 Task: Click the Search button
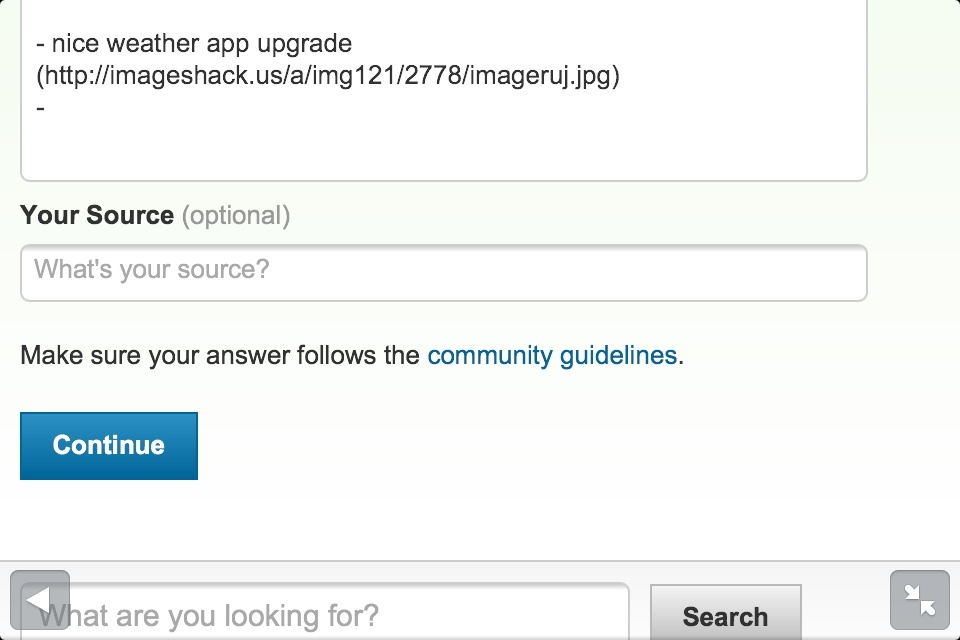pos(726,613)
